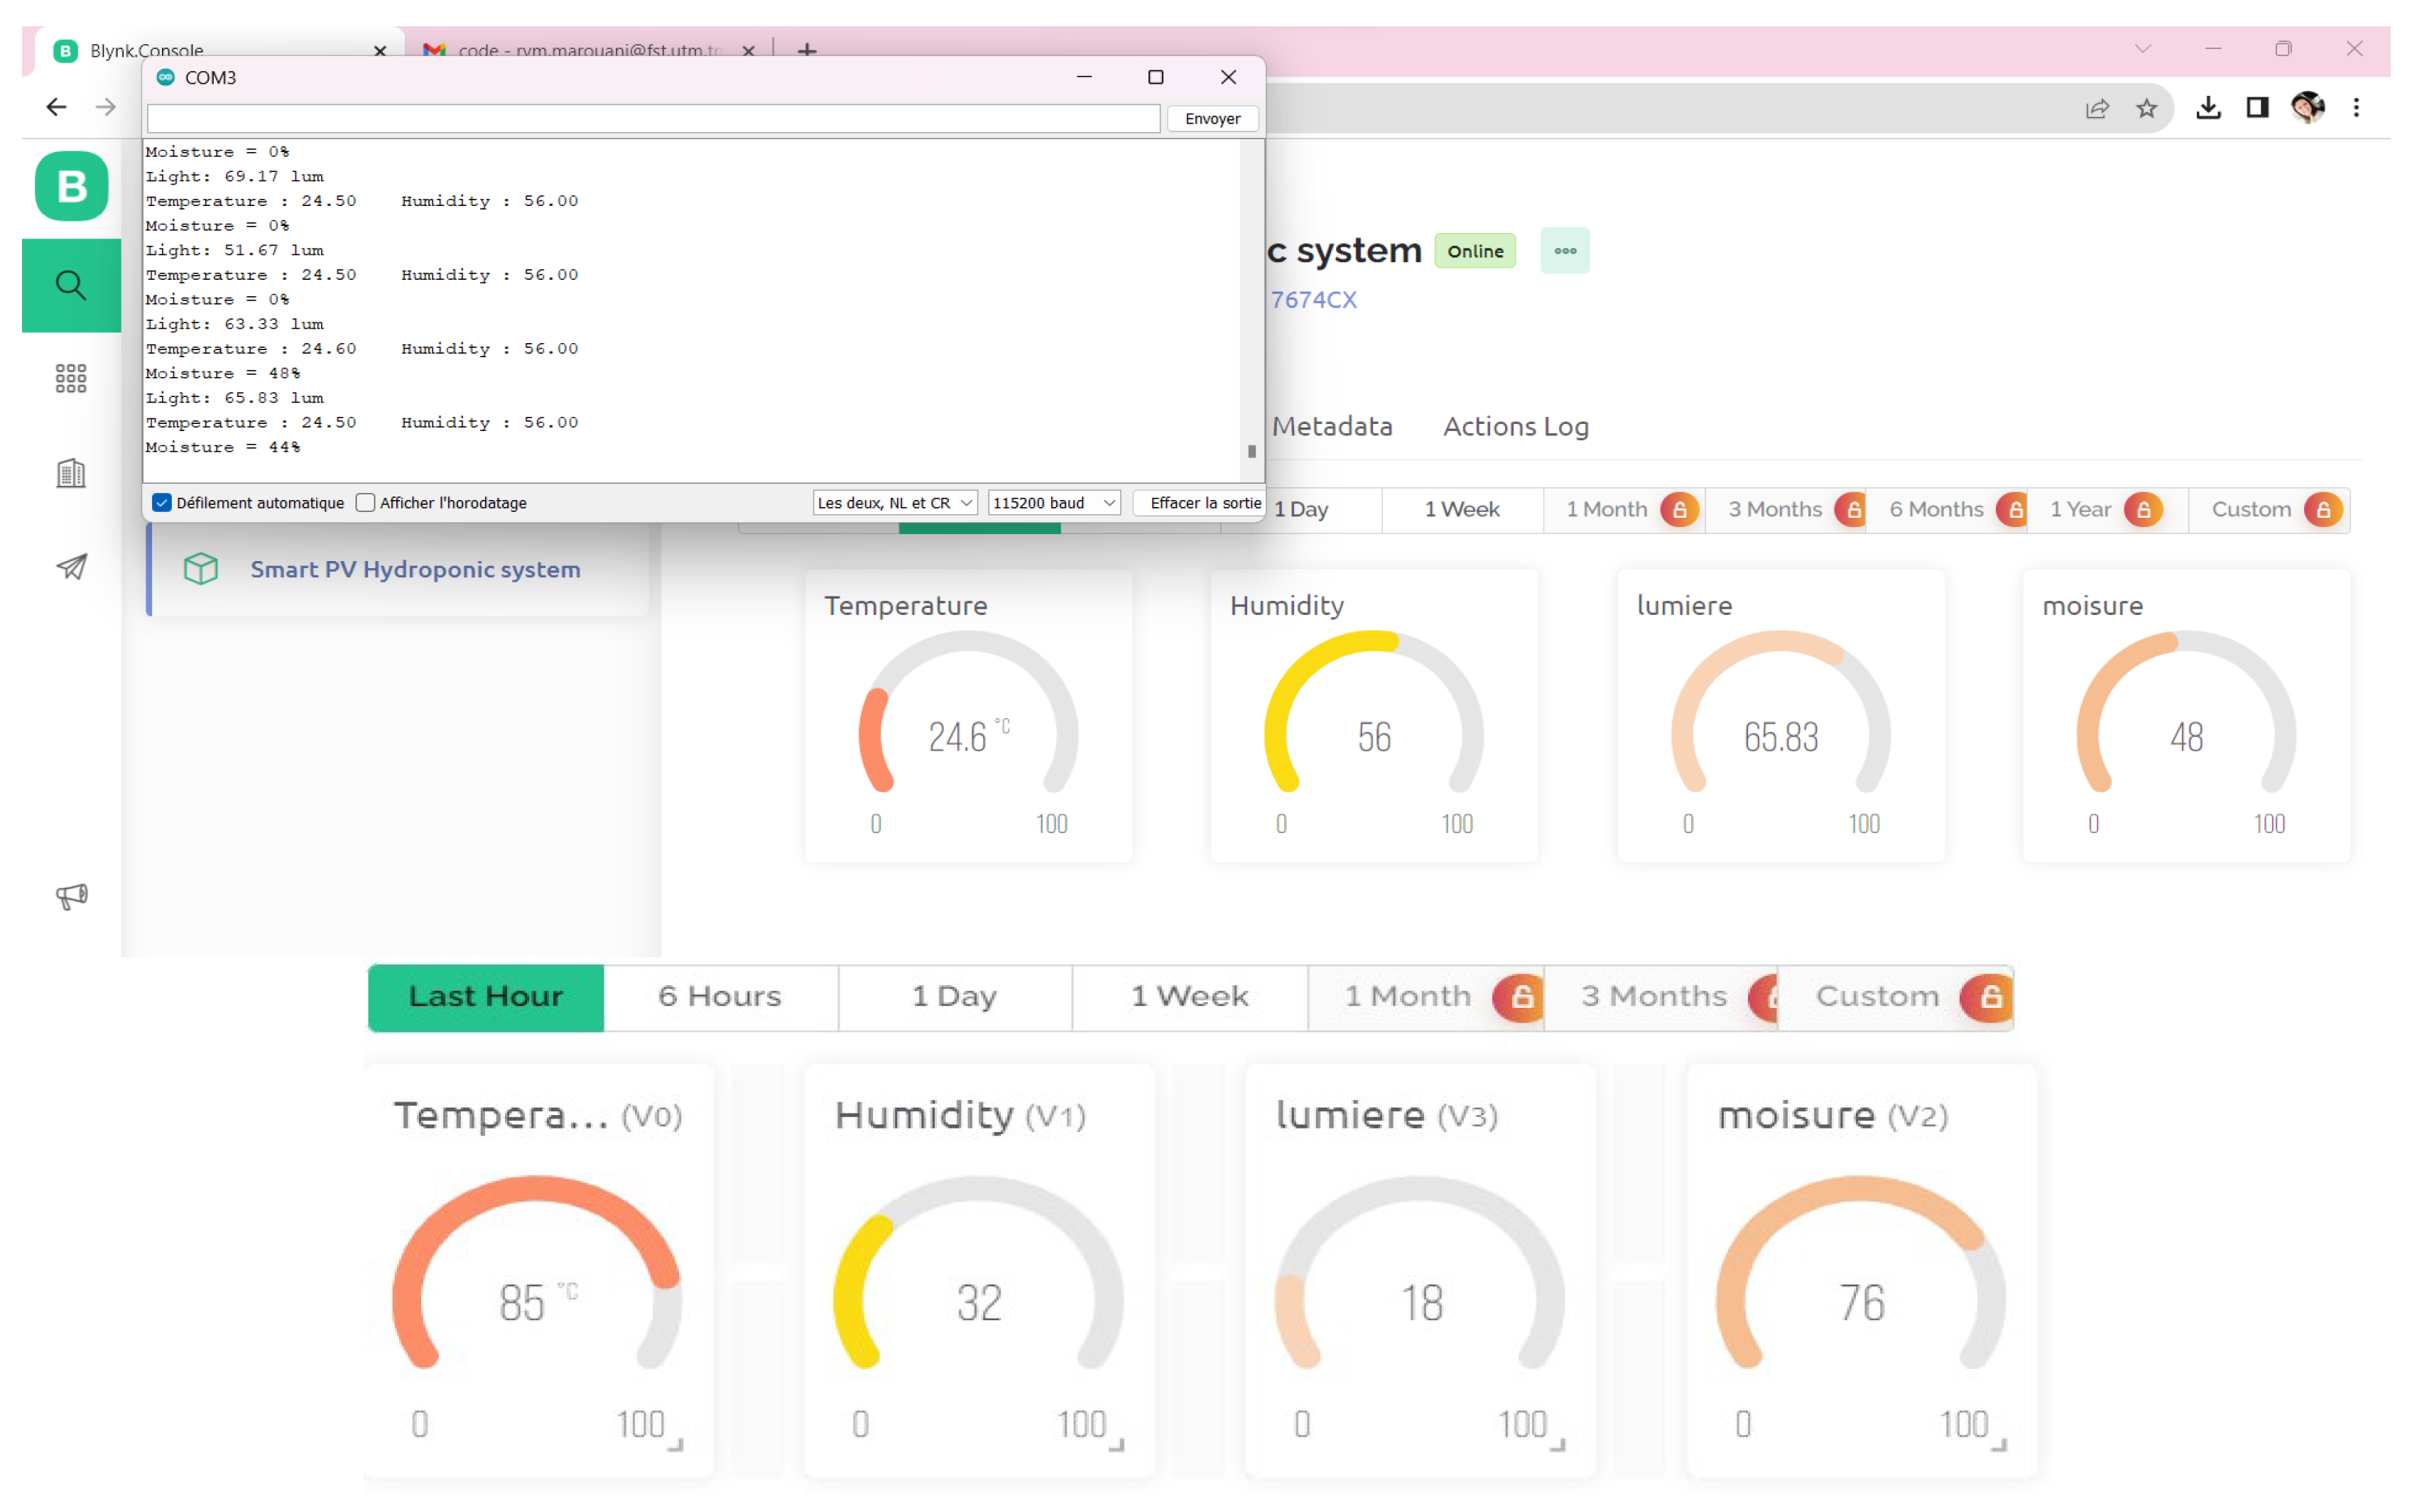The height and width of the screenshot is (1512, 2422).
Task: Open the browser downloads icon
Action: point(2208,108)
